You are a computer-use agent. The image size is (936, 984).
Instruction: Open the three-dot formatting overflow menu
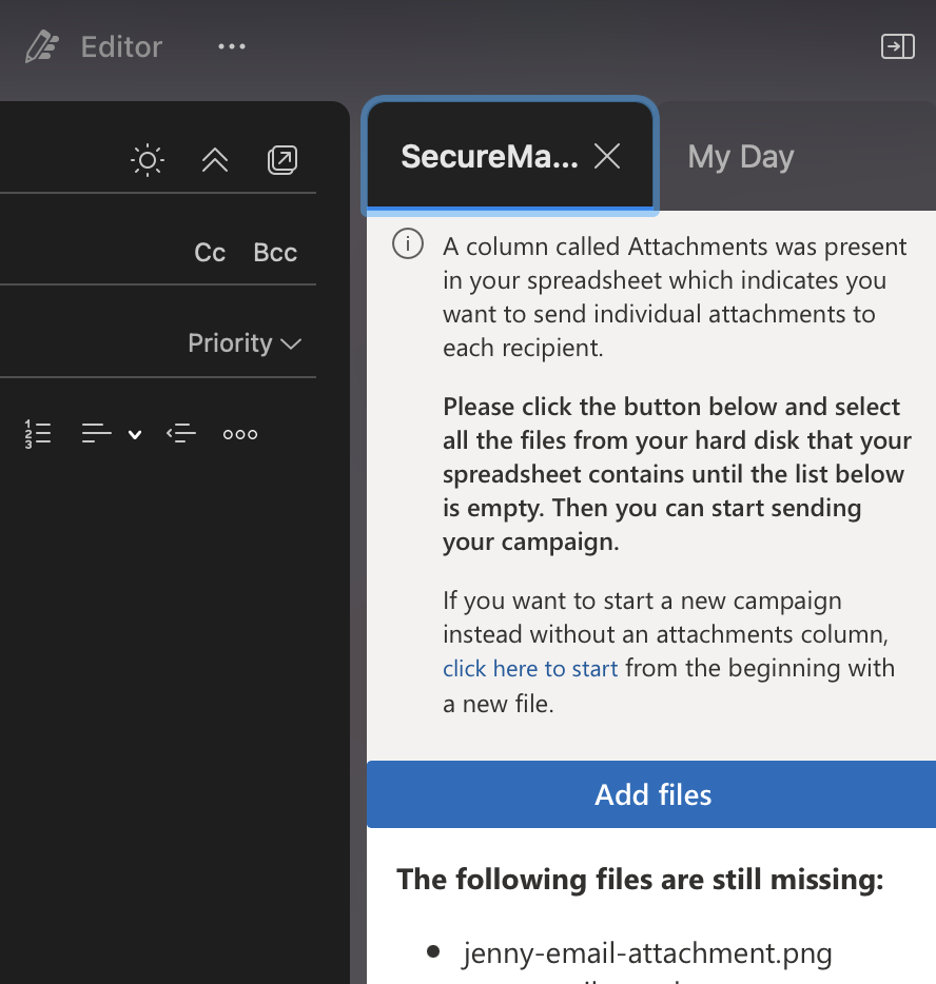tap(240, 433)
